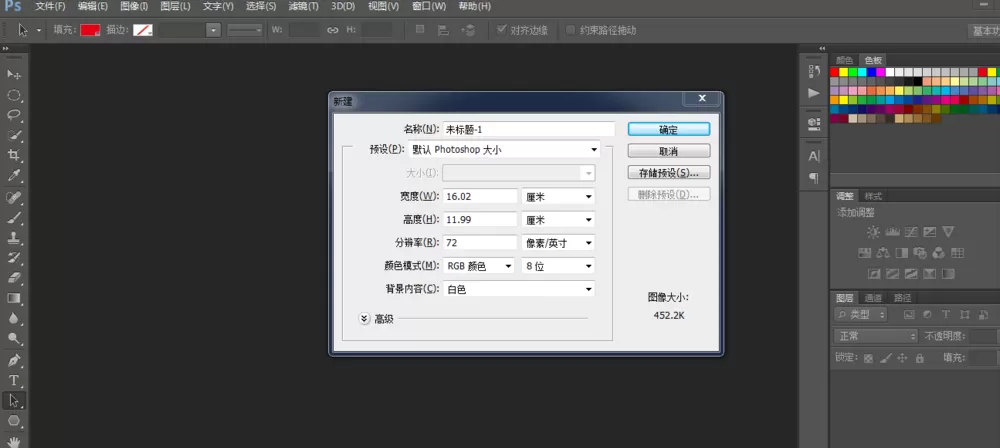
Task: Toggle lock transparent pixels in Layers
Action: (868, 359)
